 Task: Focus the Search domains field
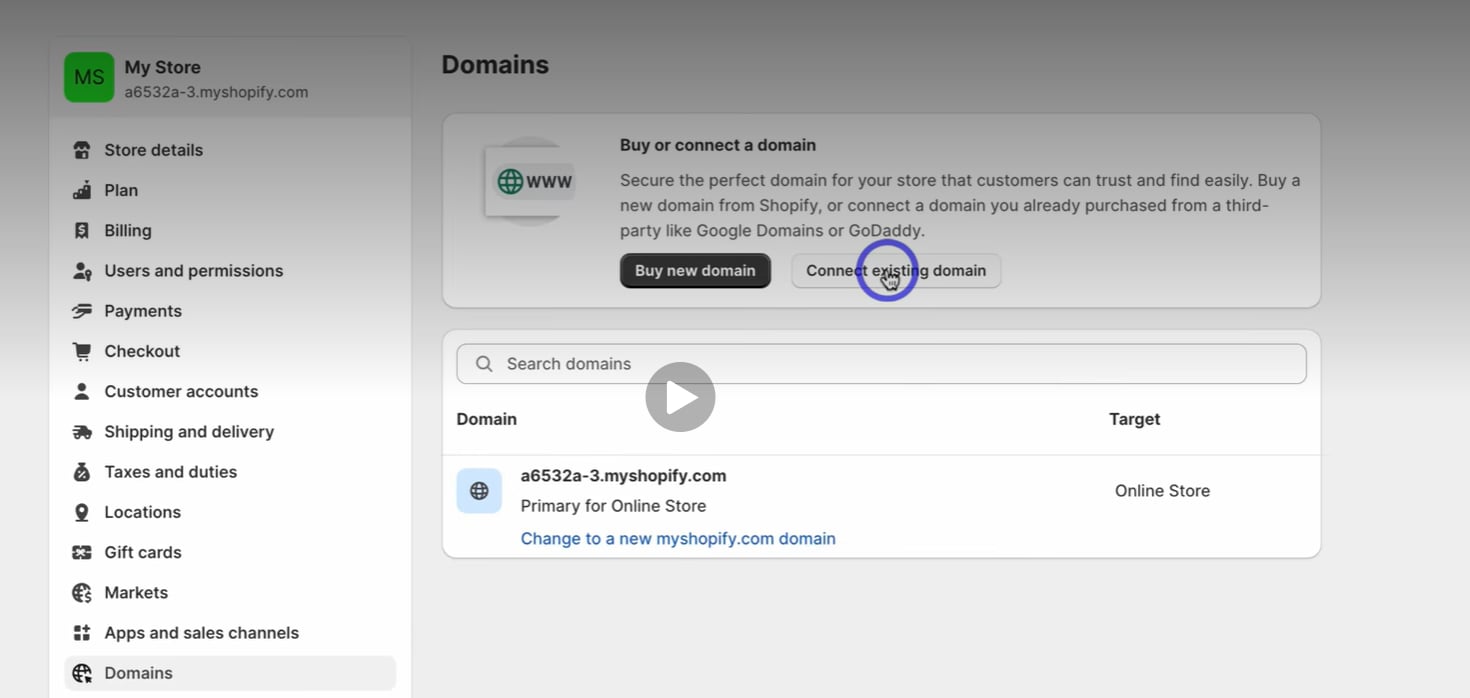click(x=881, y=364)
